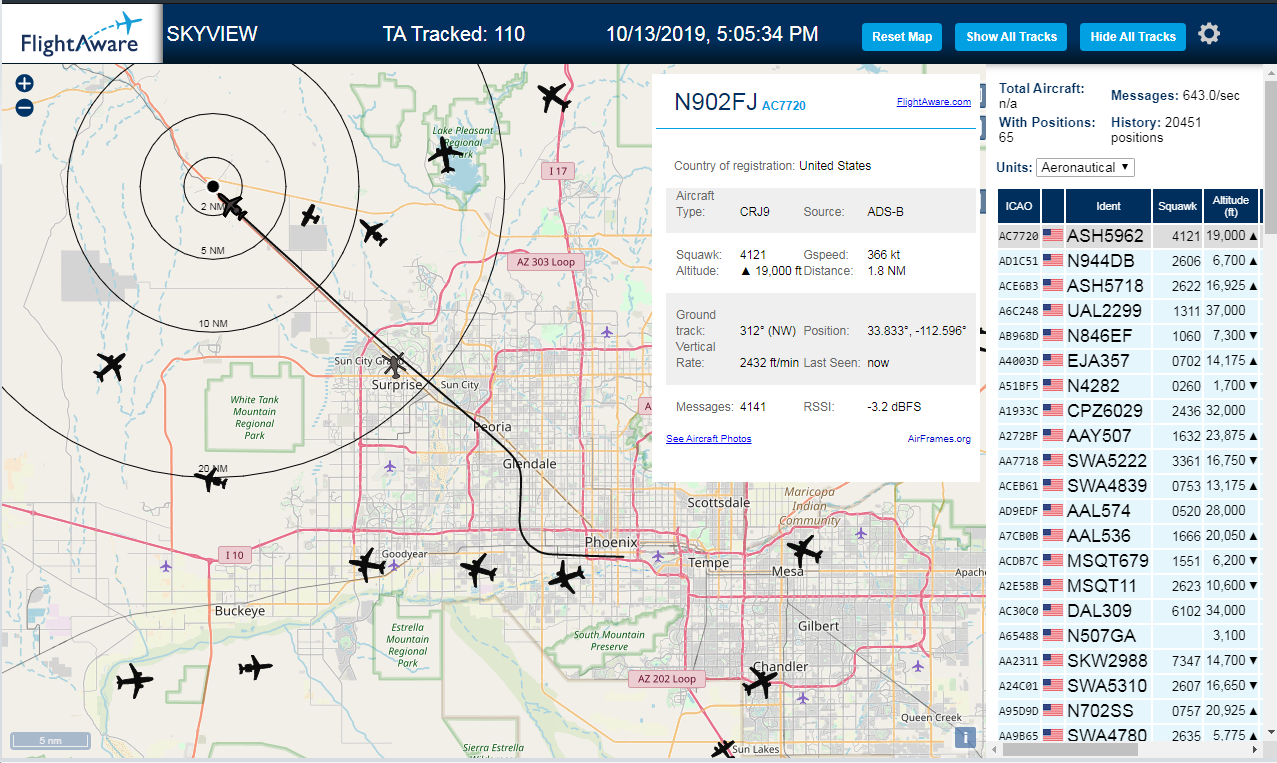Click US flag in DAL309 row

tap(1053, 611)
